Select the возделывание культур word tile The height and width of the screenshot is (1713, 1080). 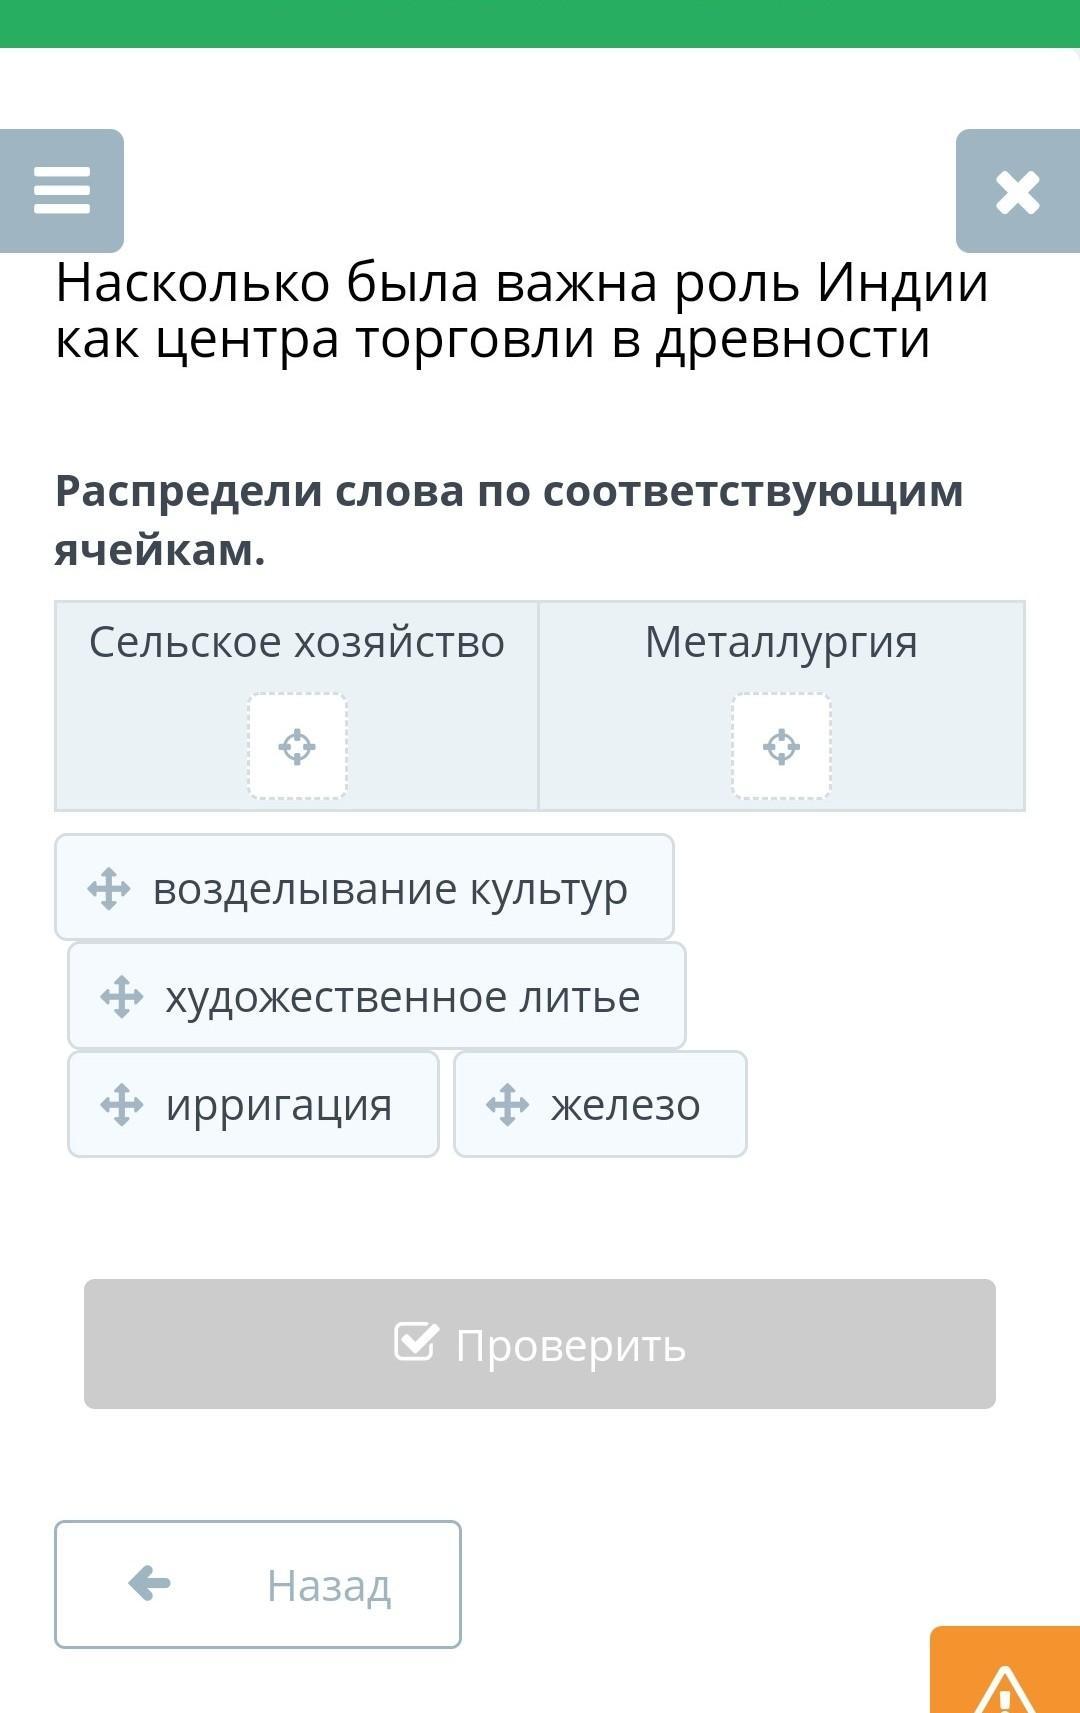(390, 888)
